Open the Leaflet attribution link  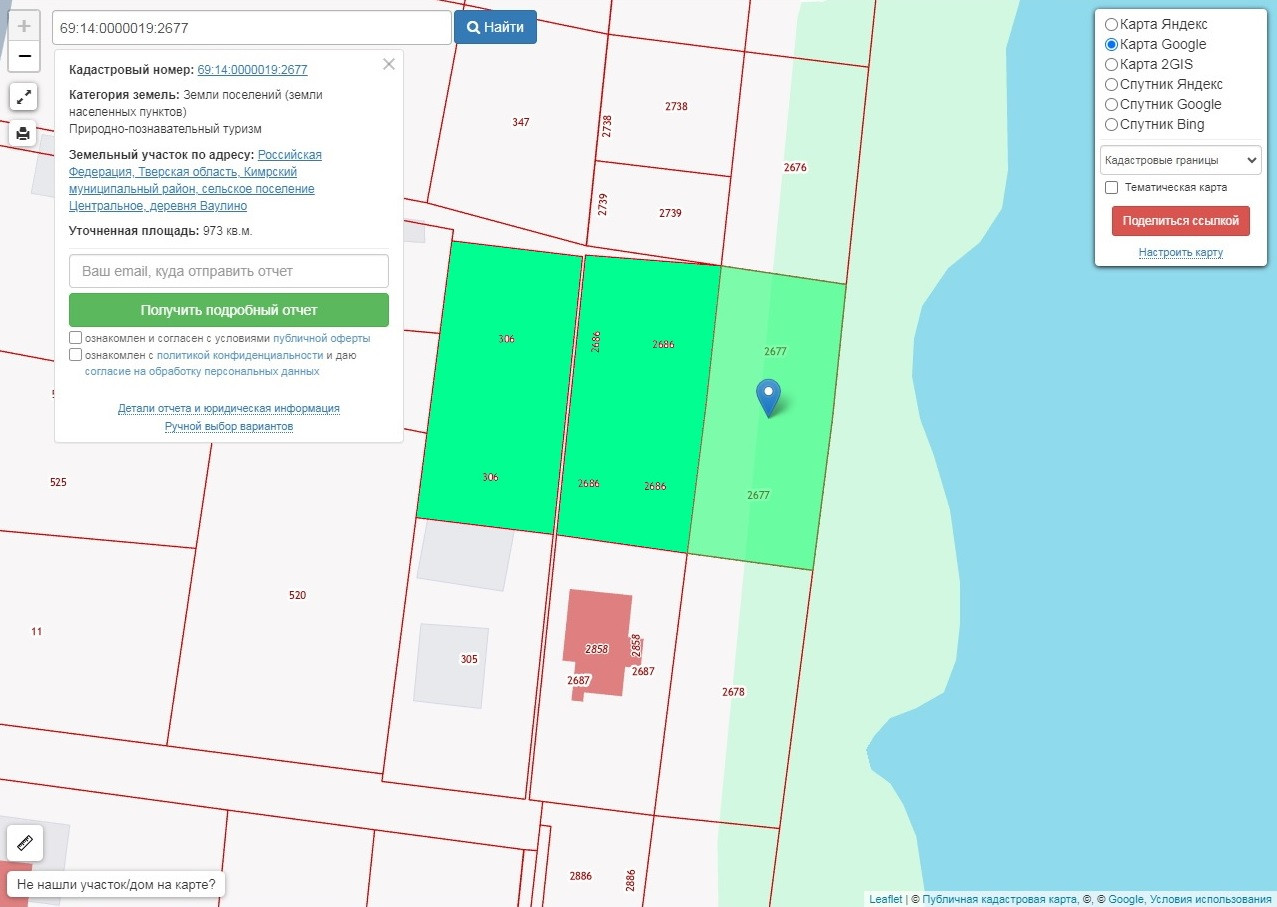tap(885, 899)
